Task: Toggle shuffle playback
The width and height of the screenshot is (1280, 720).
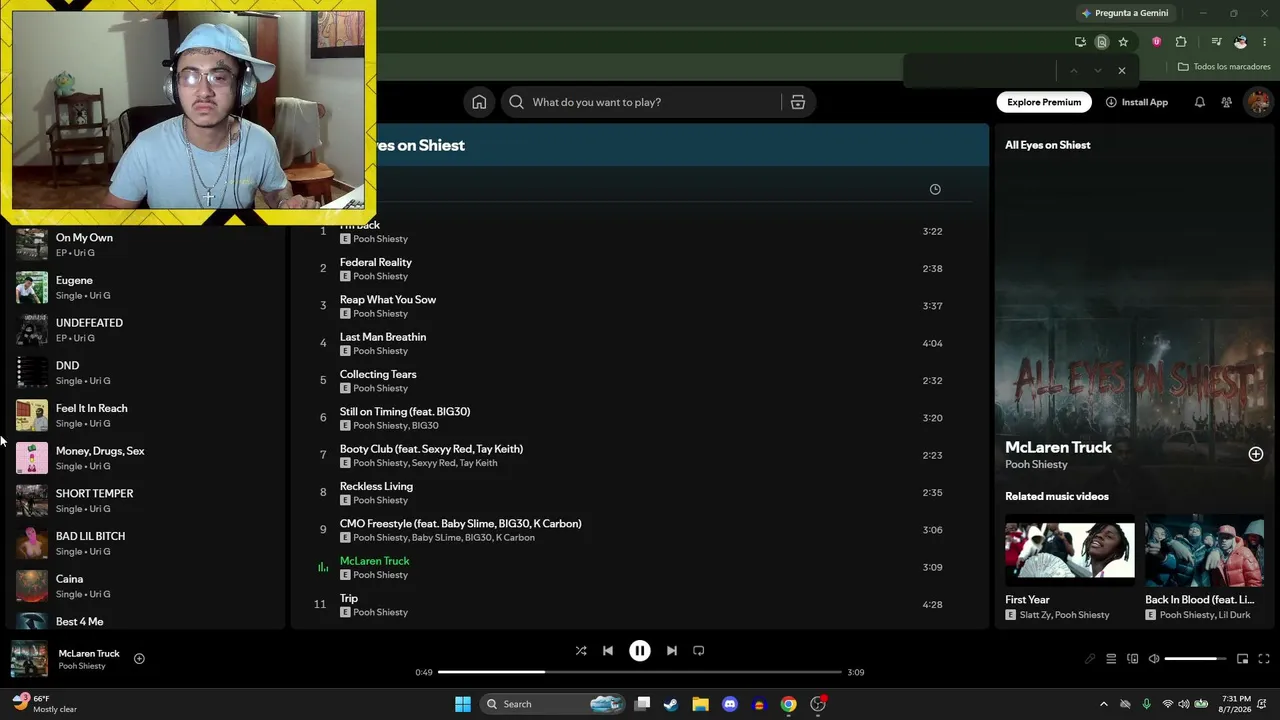Action: 581,651
